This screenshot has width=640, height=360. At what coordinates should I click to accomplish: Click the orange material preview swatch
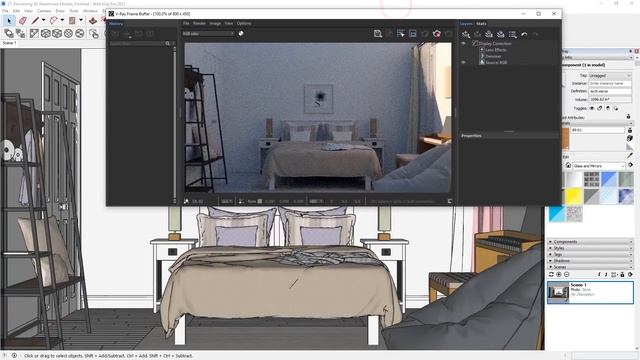[x=565, y=138]
